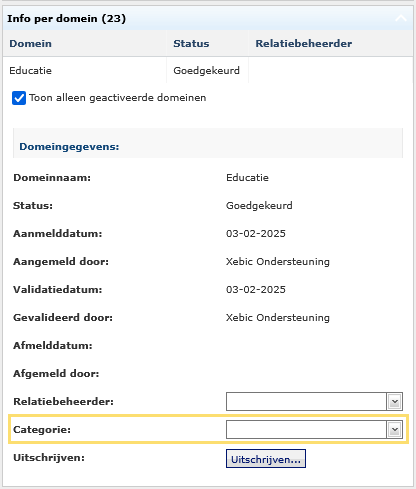This screenshot has width=416, height=489.
Task: Click inside the Relatiebeheerder combo box field
Action: [306, 402]
